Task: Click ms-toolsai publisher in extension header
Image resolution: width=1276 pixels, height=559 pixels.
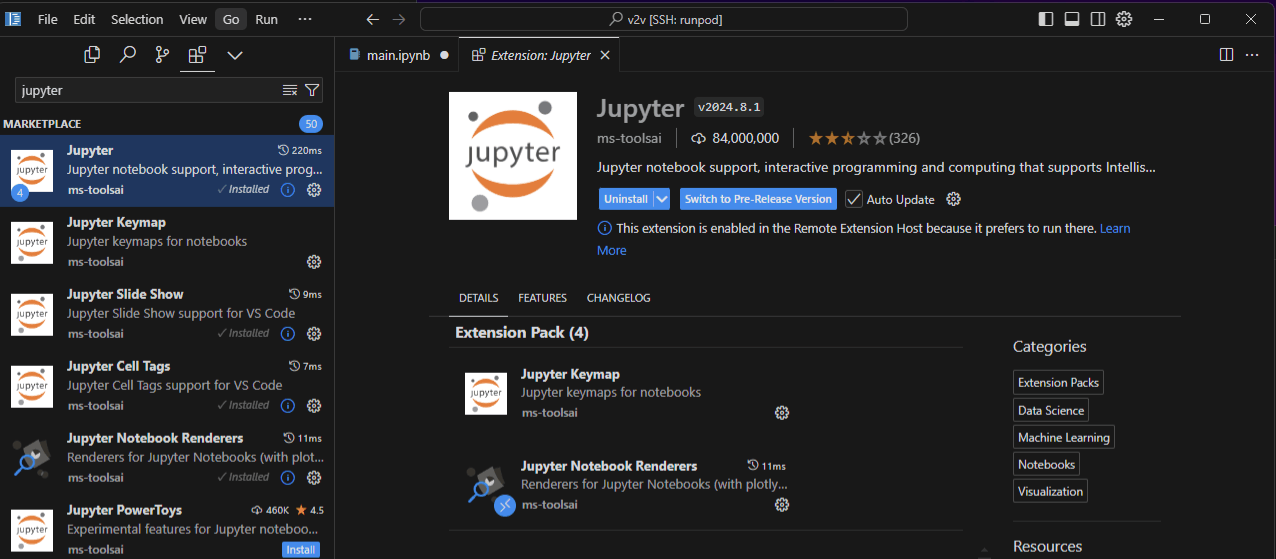Action: pyautogui.click(x=630, y=138)
